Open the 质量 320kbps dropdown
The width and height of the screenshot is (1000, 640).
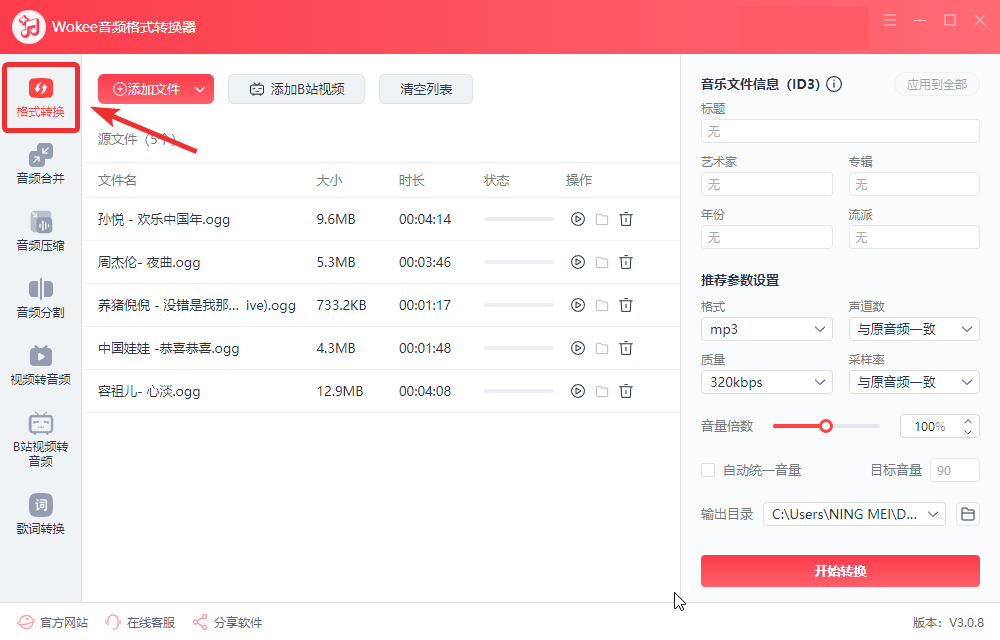[x=767, y=382]
